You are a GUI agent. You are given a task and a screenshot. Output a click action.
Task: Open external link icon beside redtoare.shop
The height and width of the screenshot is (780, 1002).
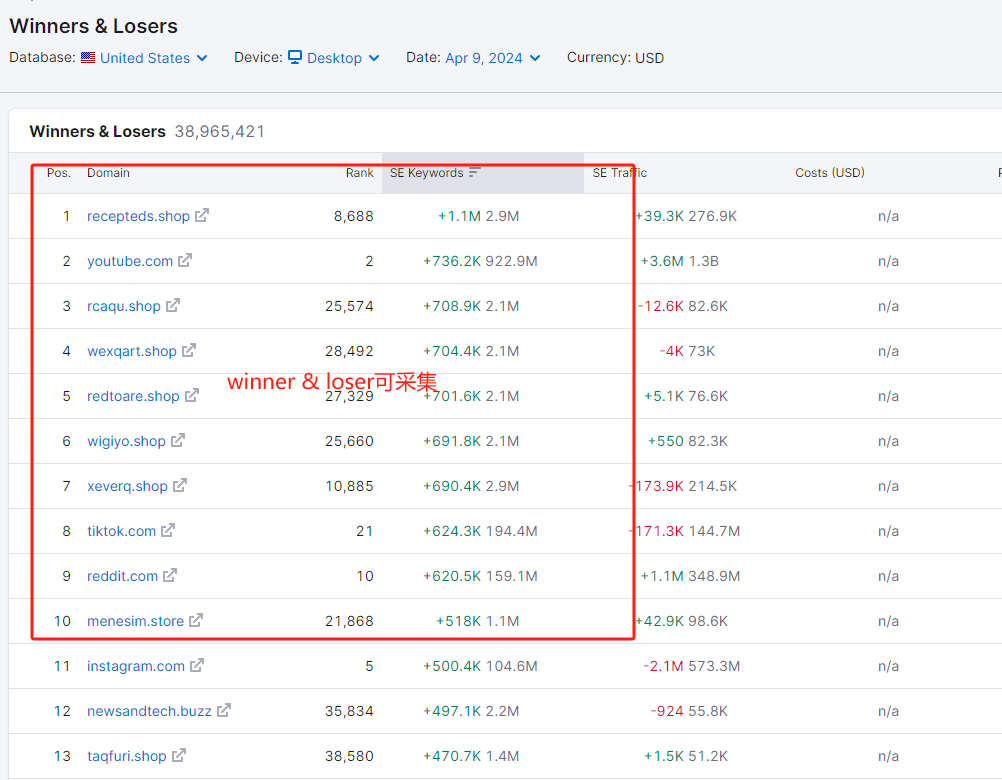(x=192, y=395)
